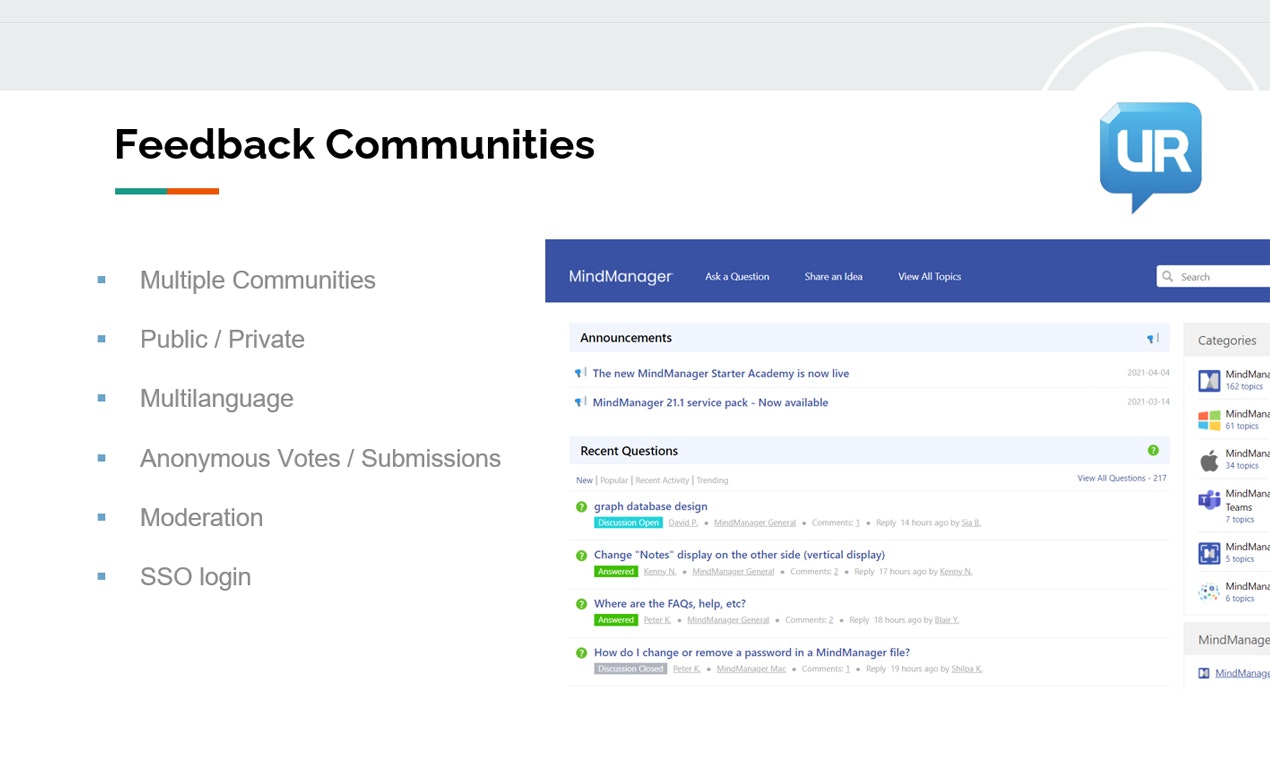This screenshot has height=760, width=1270.
Task: Click the Categories sidebar heading
Action: pos(1227,340)
